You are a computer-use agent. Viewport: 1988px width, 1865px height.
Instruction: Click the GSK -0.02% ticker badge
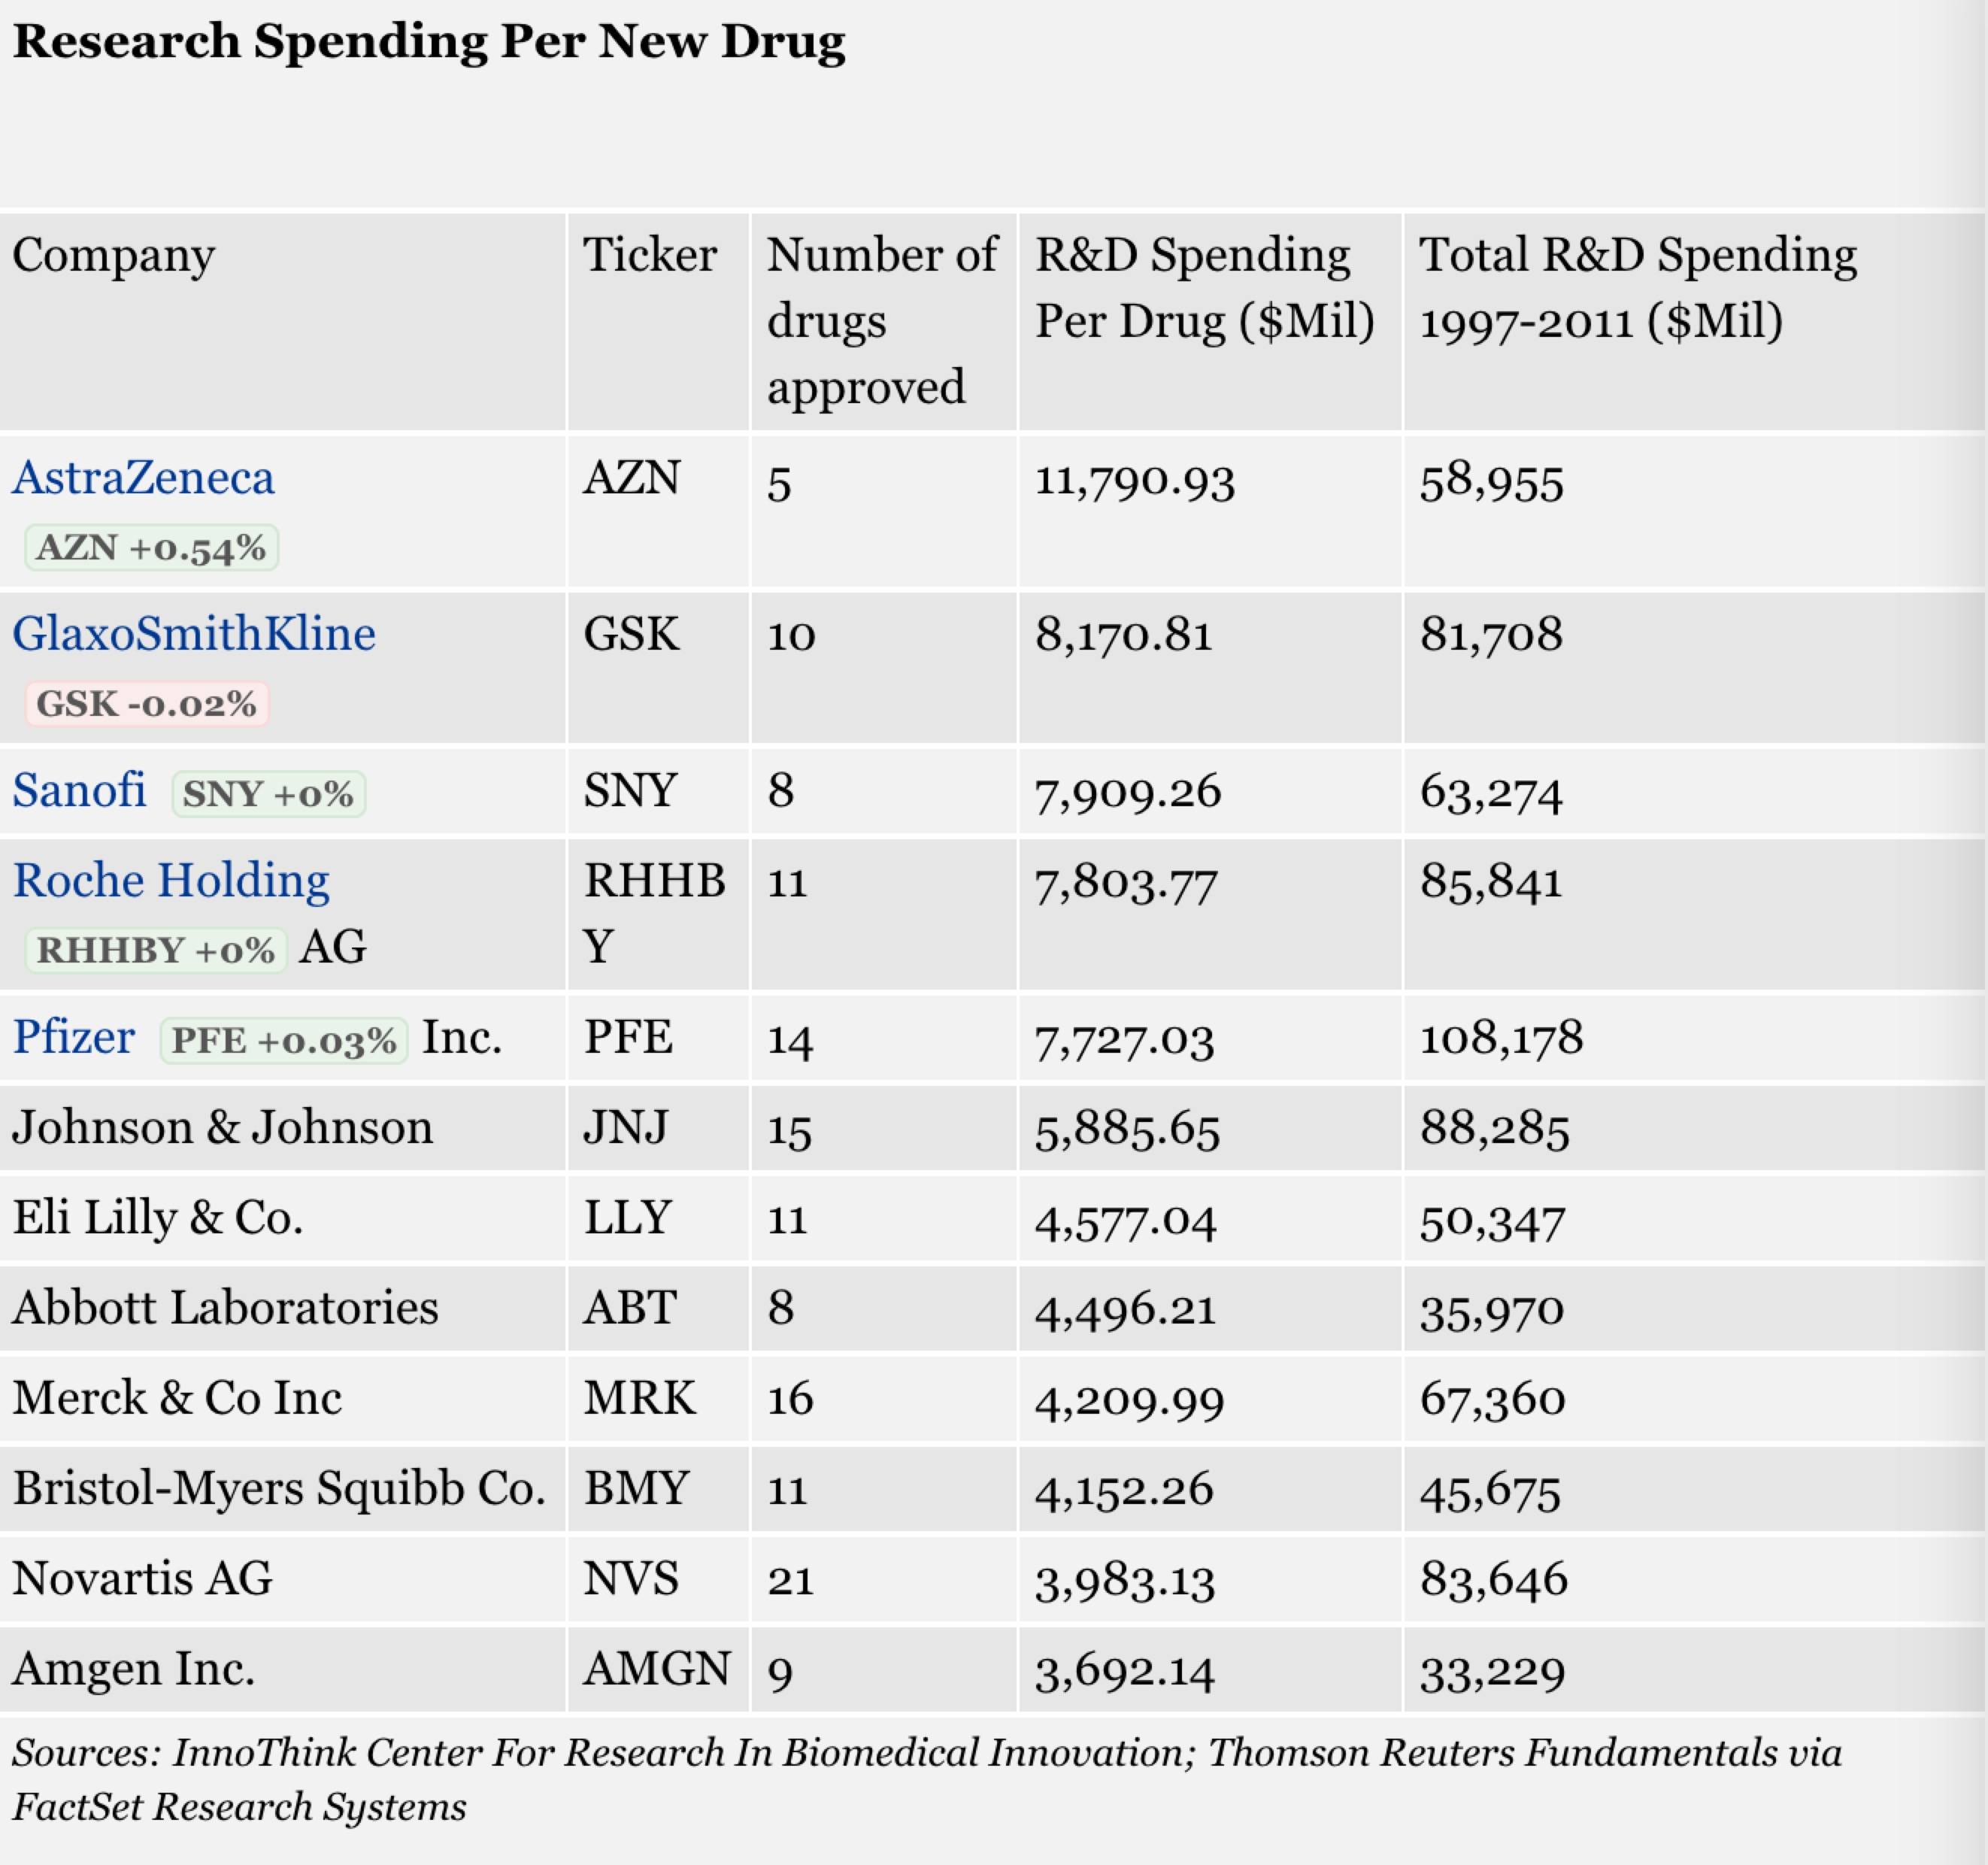(147, 704)
